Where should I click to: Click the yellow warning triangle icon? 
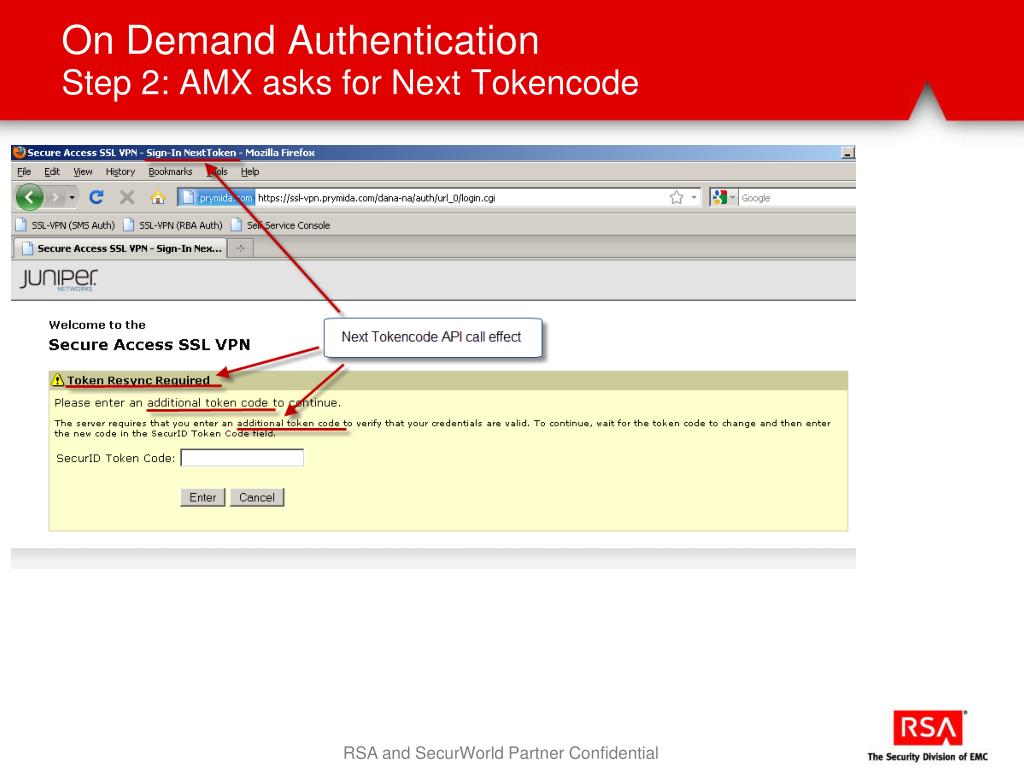coord(57,379)
